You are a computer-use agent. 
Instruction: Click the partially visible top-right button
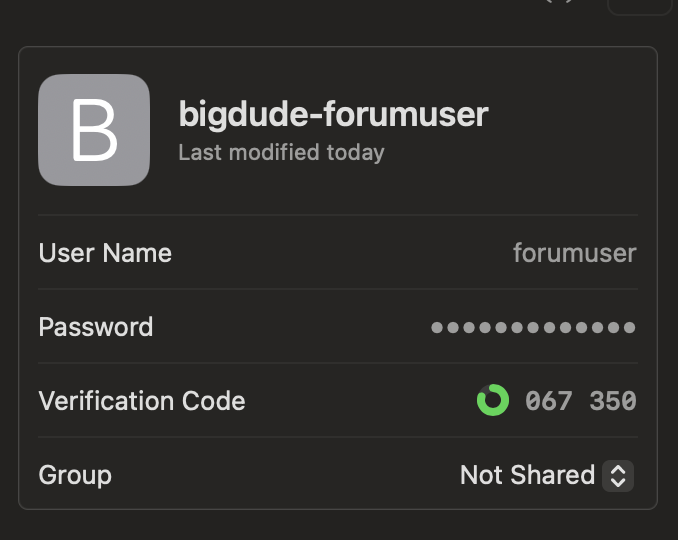click(x=640, y=7)
